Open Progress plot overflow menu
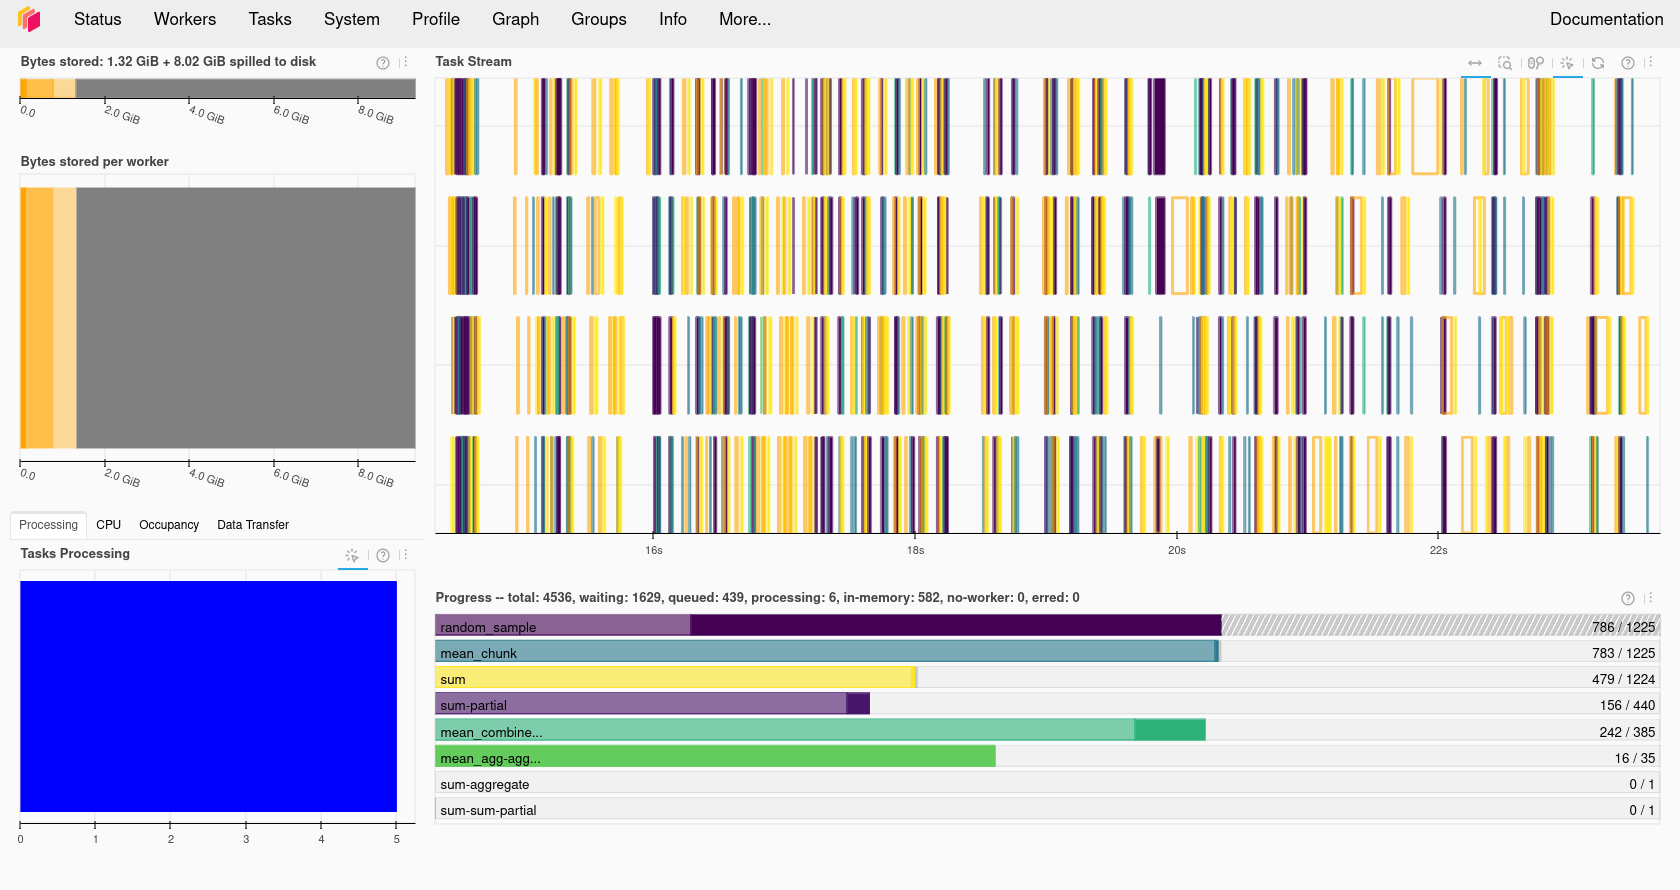Image resolution: width=1680 pixels, height=890 pixels. pos(1649,598)
